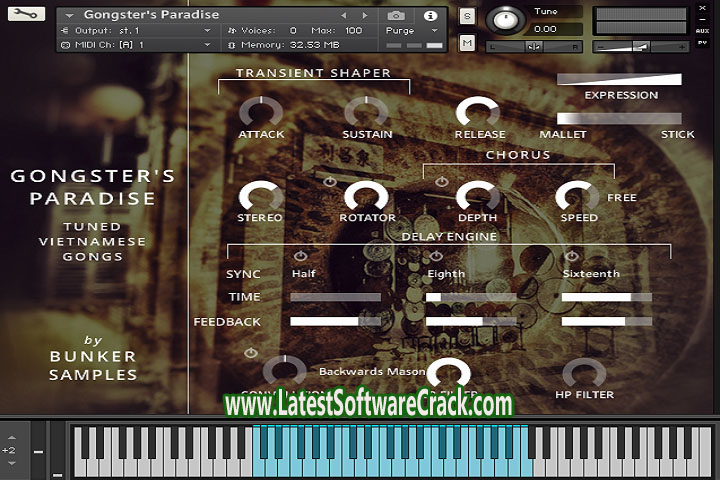Screen dimensions: 720x480
Task: Click the Half delay Feedback slider
Action: click(335, 322)
